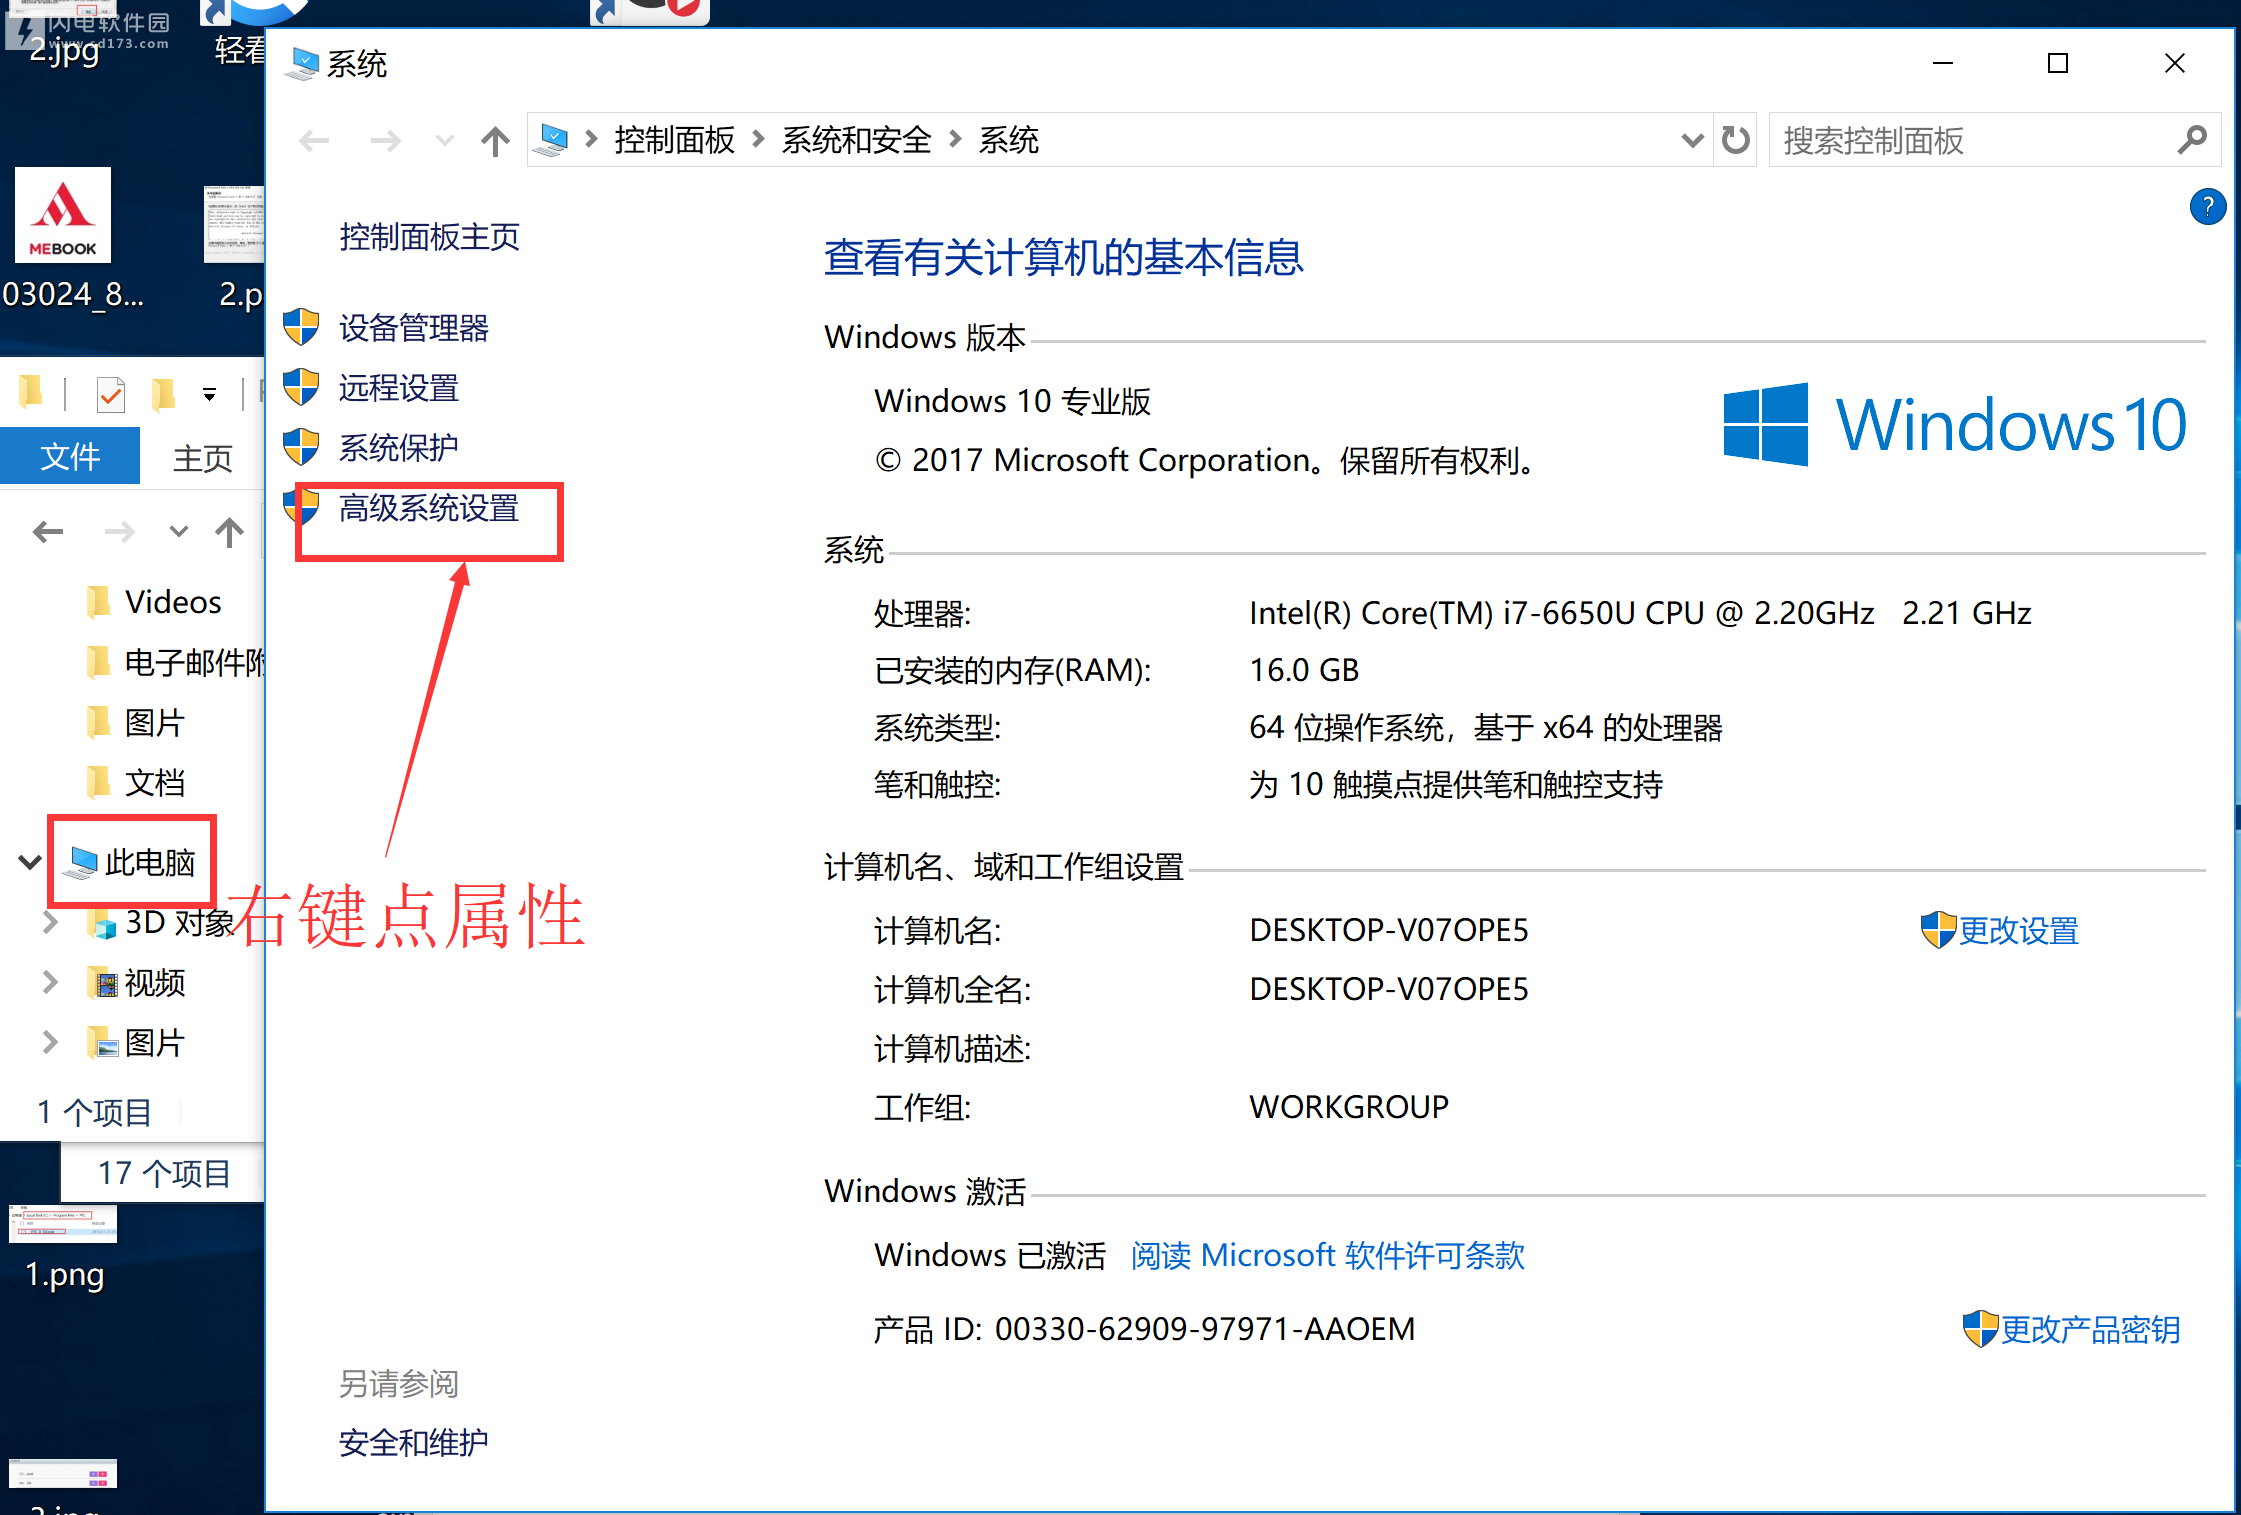This screenshot has width=2241, height=1515.
Task: Minimize the System window
Action: [x=1942, y=63]
